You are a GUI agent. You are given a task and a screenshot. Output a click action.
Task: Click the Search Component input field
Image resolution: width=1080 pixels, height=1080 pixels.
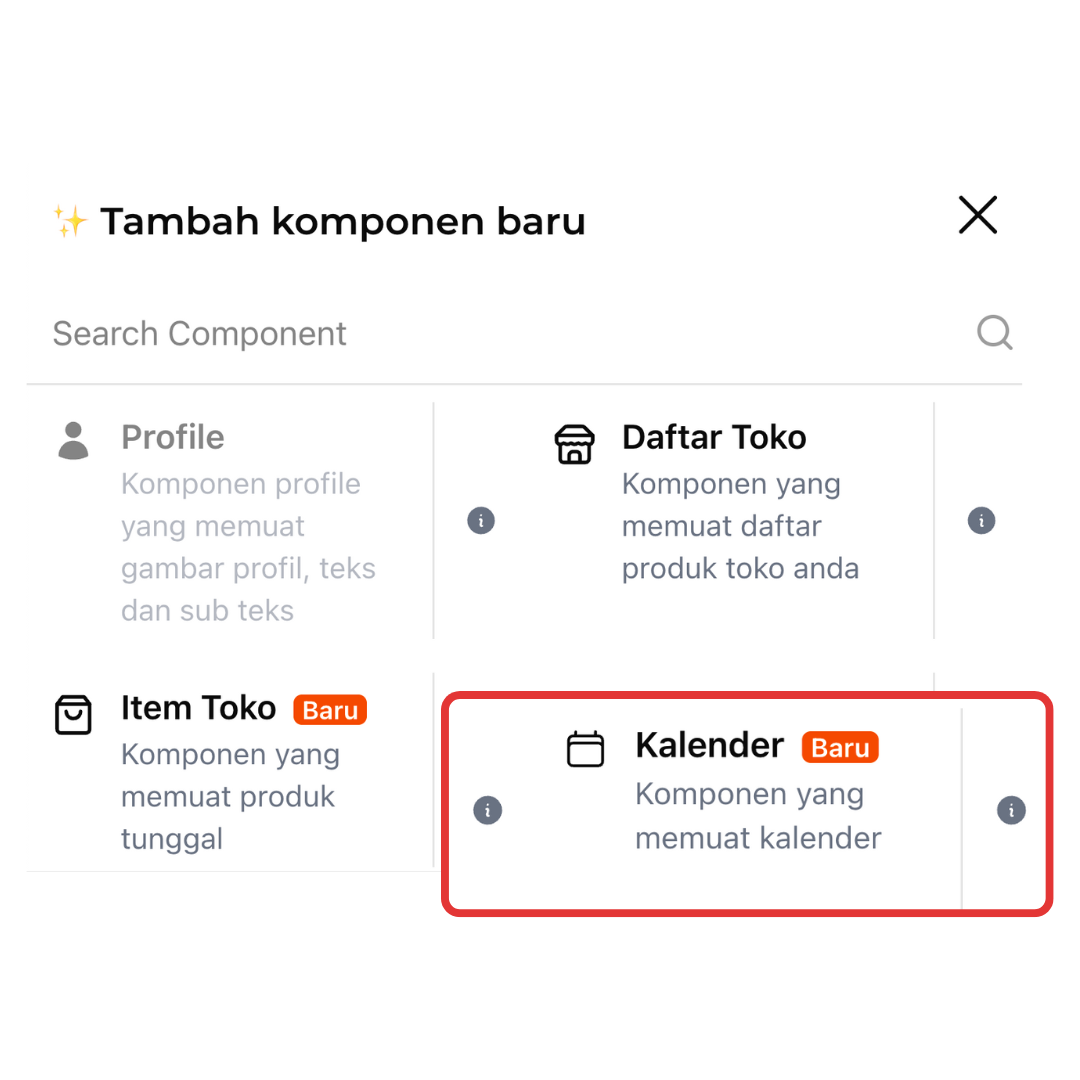click(x=500, y=333)
